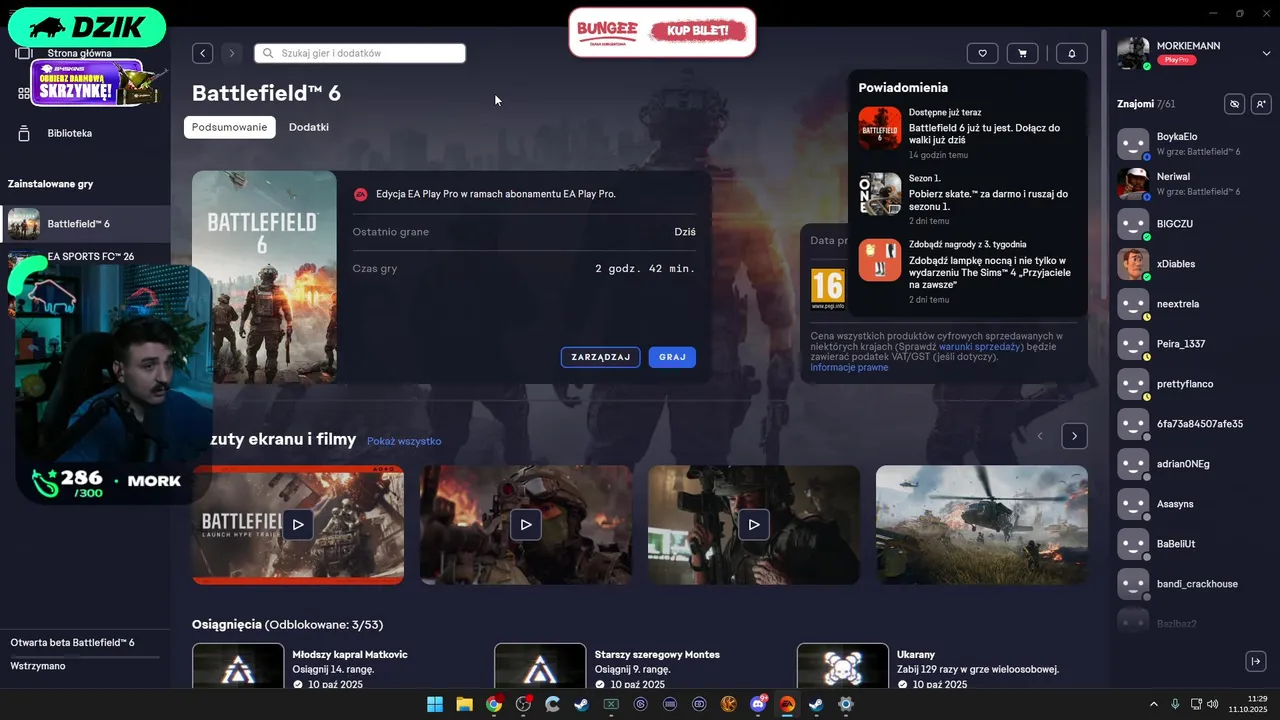The image size is (1280, 720).
Task: Open the clock and date flyout
Action: (x=1250, y=704)
